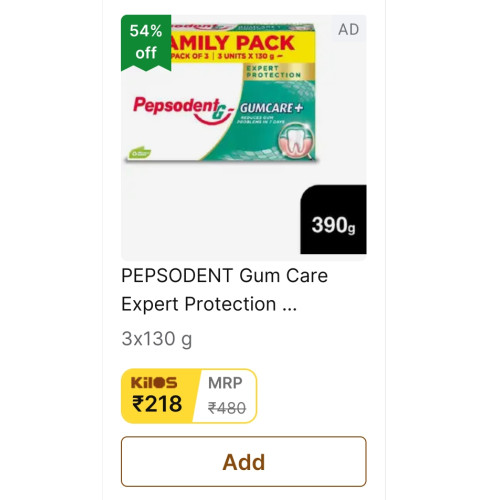Select the Kilos ₹218 price tag
This screenshot has height=500, width=500.
(157, 396)
